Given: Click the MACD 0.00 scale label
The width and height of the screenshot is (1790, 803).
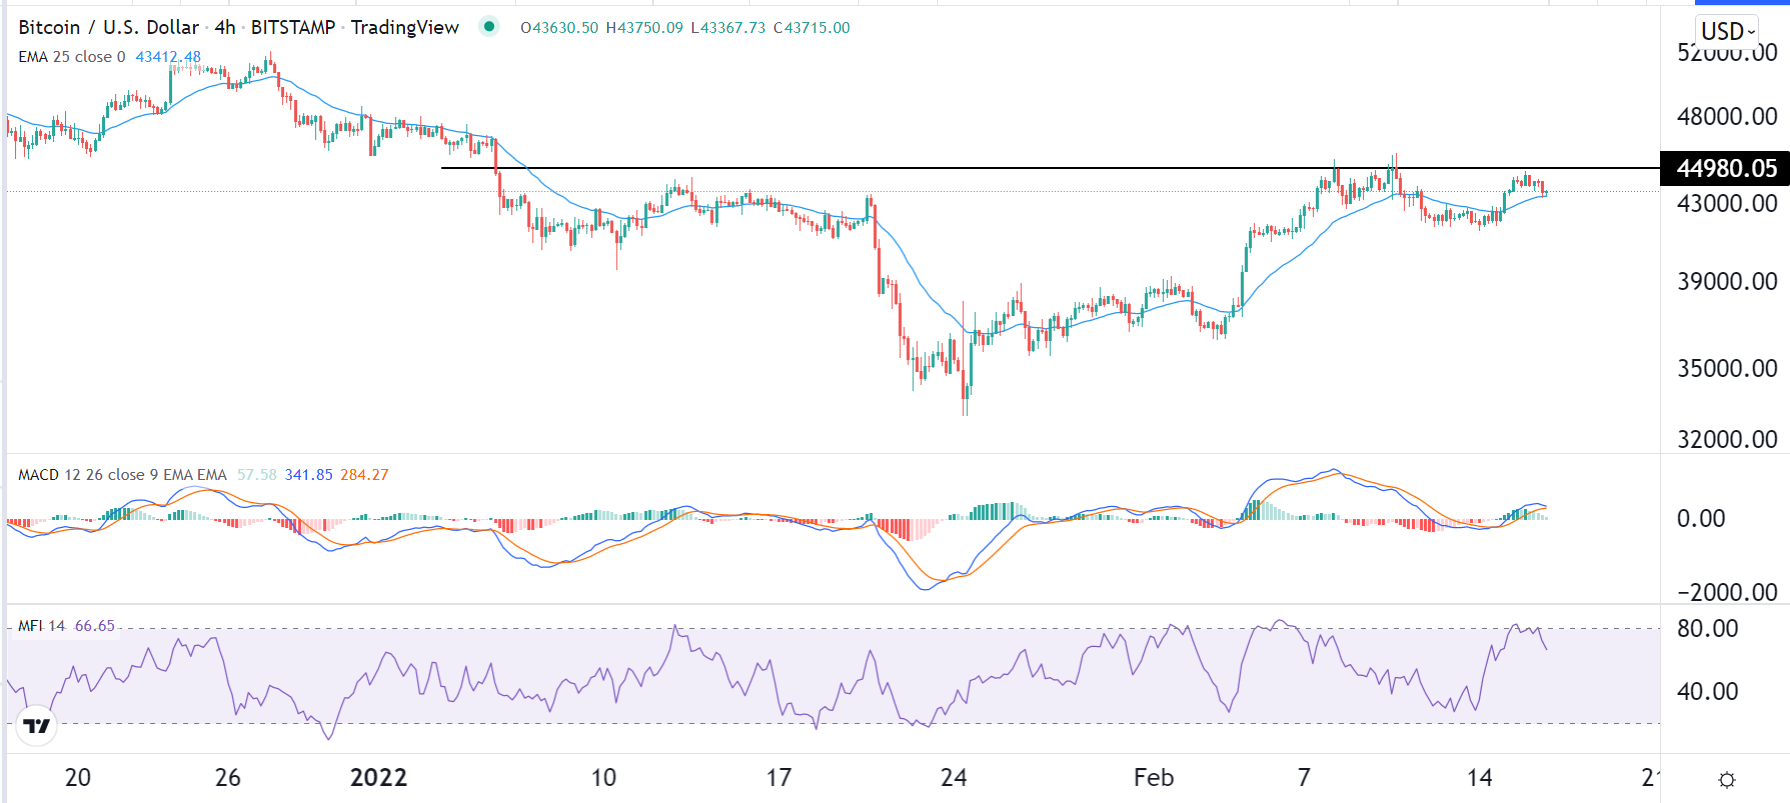Looking at the screenshot, I should pyautogui.click(x=1700, y=518).
